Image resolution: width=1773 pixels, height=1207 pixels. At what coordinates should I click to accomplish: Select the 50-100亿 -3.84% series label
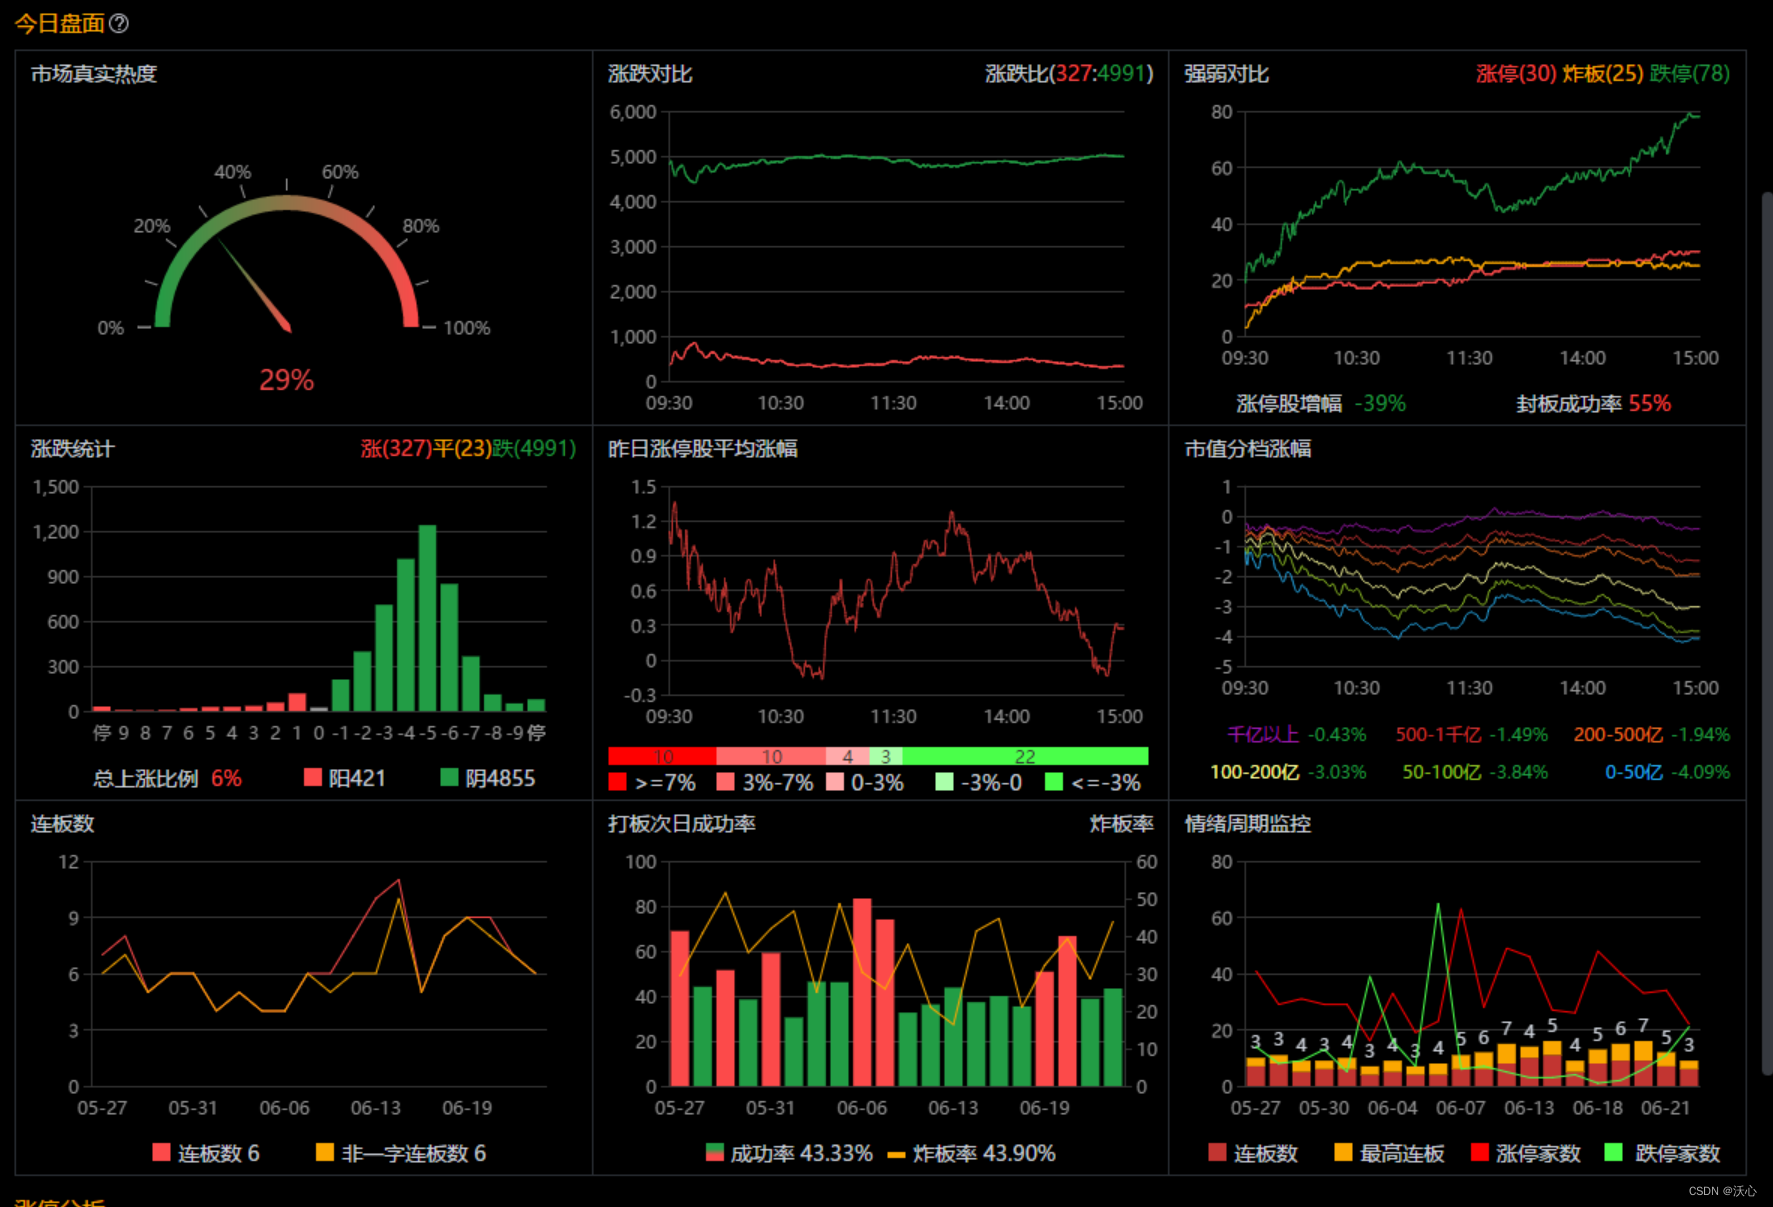[x=1474, y=772]
